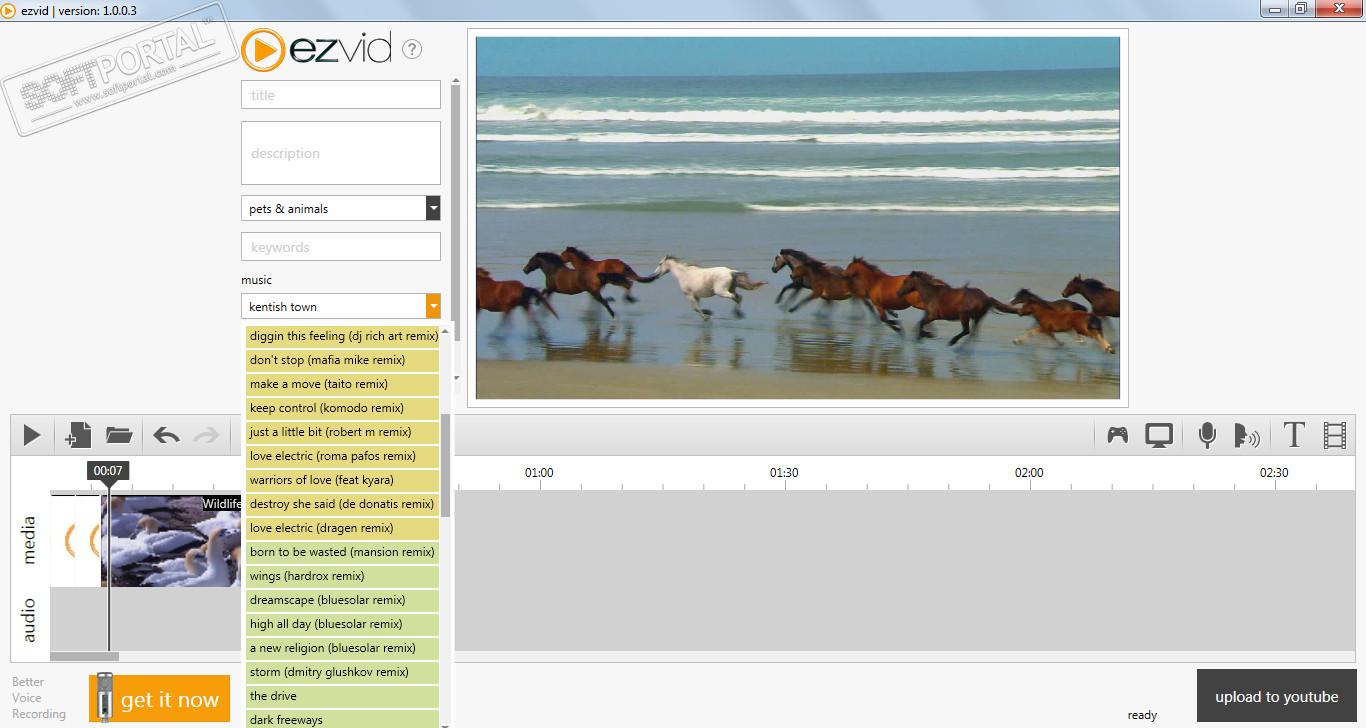Choose 'wings (hardrox remix)' music
This screenshot has height=728, width=1366.
click(x=343, y=576)
